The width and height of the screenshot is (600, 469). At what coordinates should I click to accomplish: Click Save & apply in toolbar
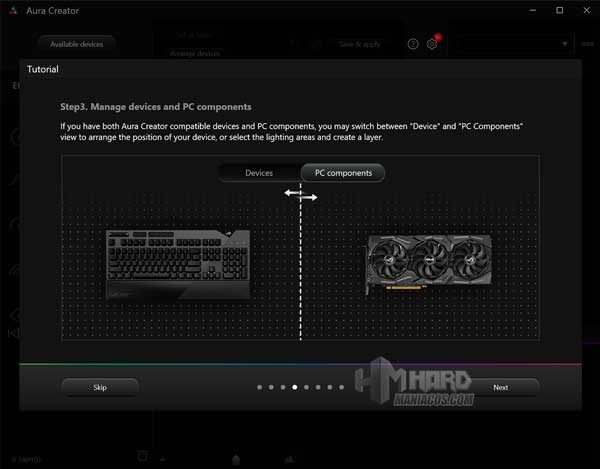click(360, 44)
